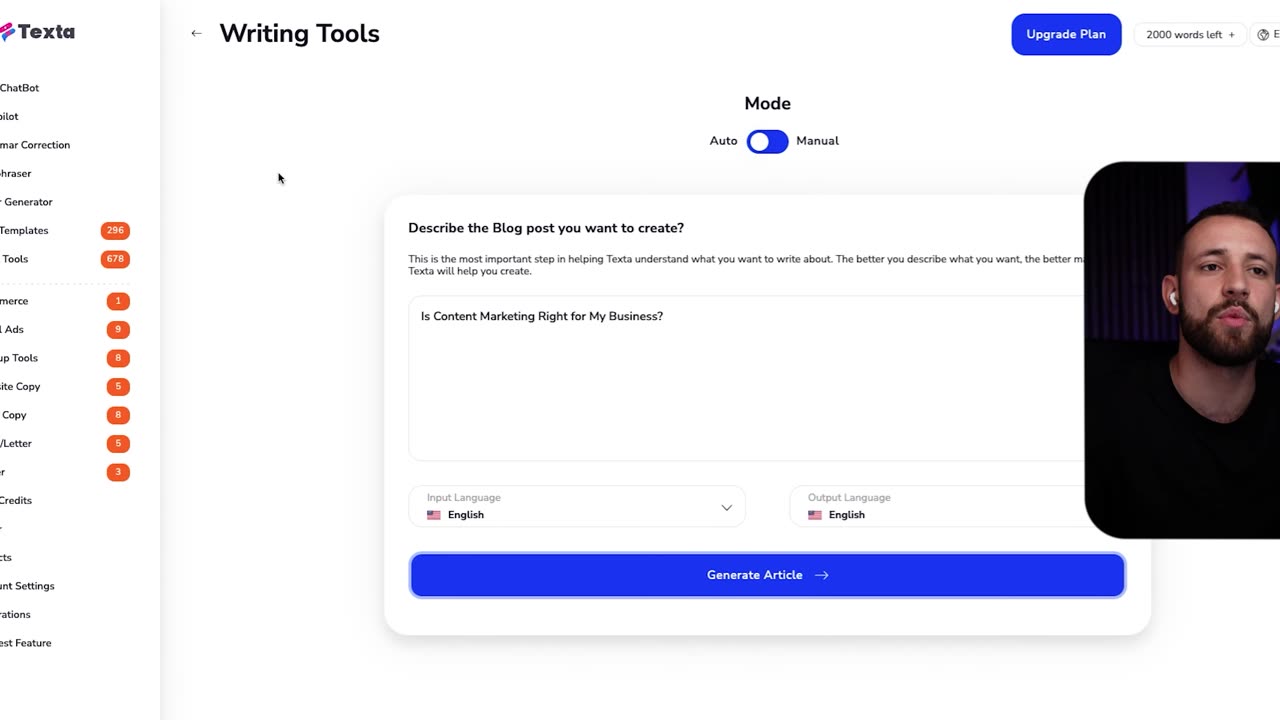Click the globe language icon in header
The image size is (1280, 720).
click(x=1263, y=35)
